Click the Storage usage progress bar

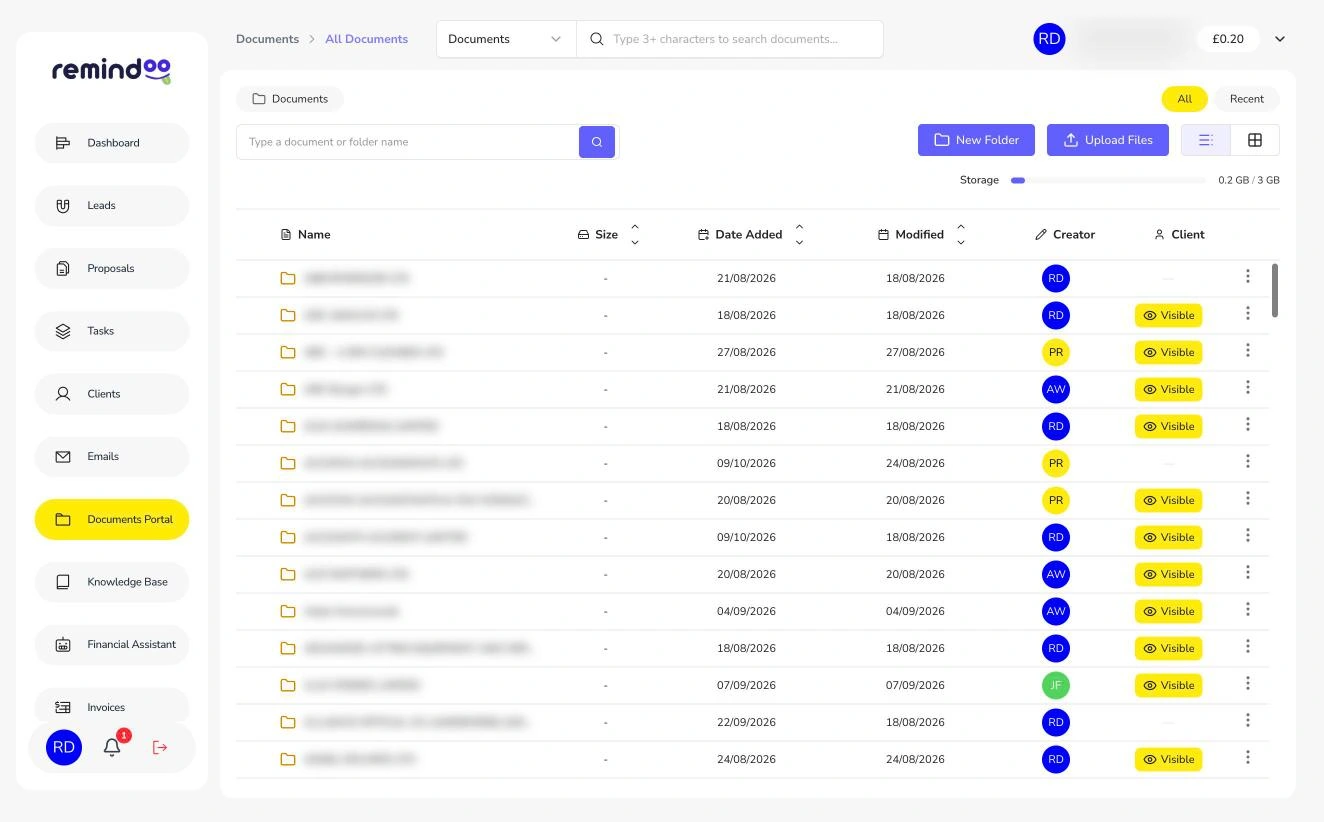click(x=1108, y=181)
